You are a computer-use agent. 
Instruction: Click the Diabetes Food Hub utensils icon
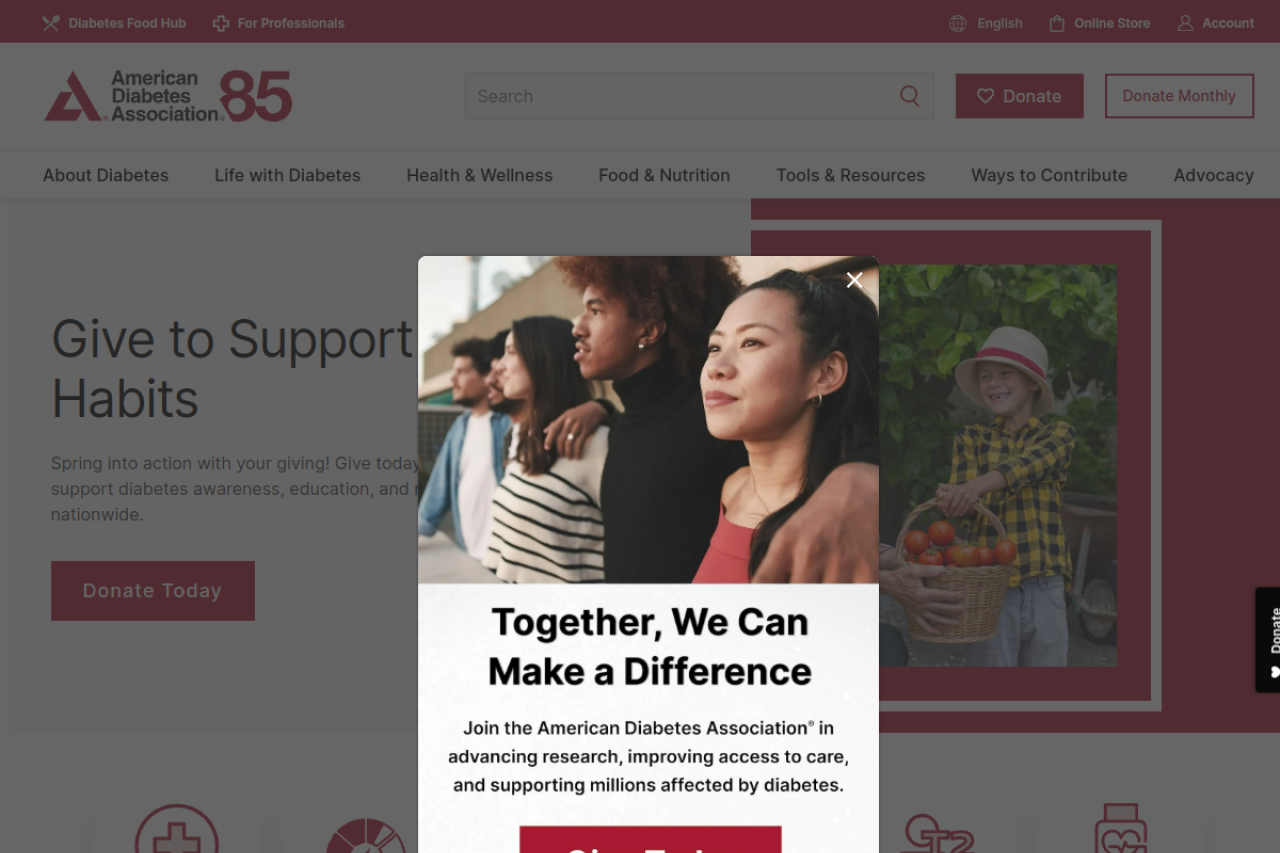click(x=51, y=23)
